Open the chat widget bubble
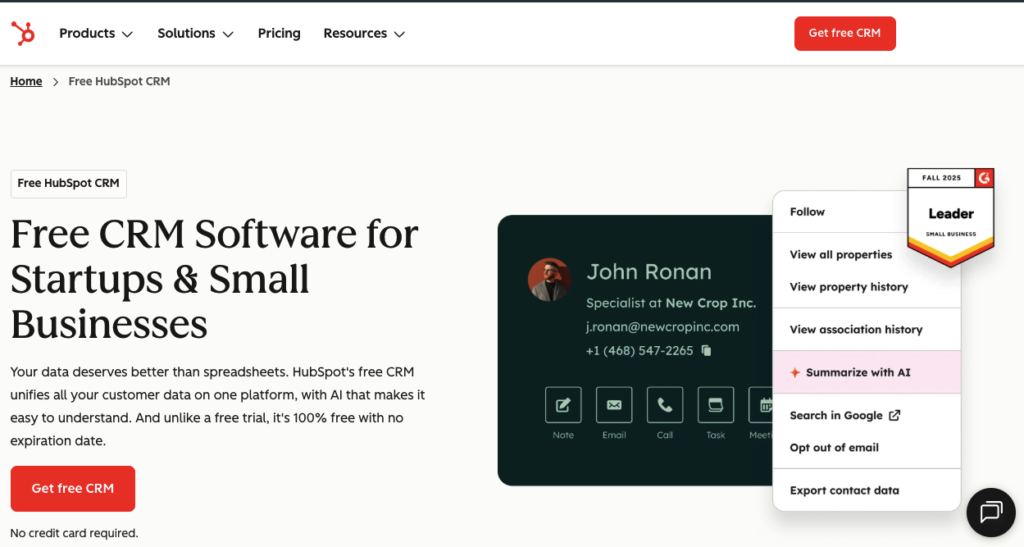 [990, 513]
